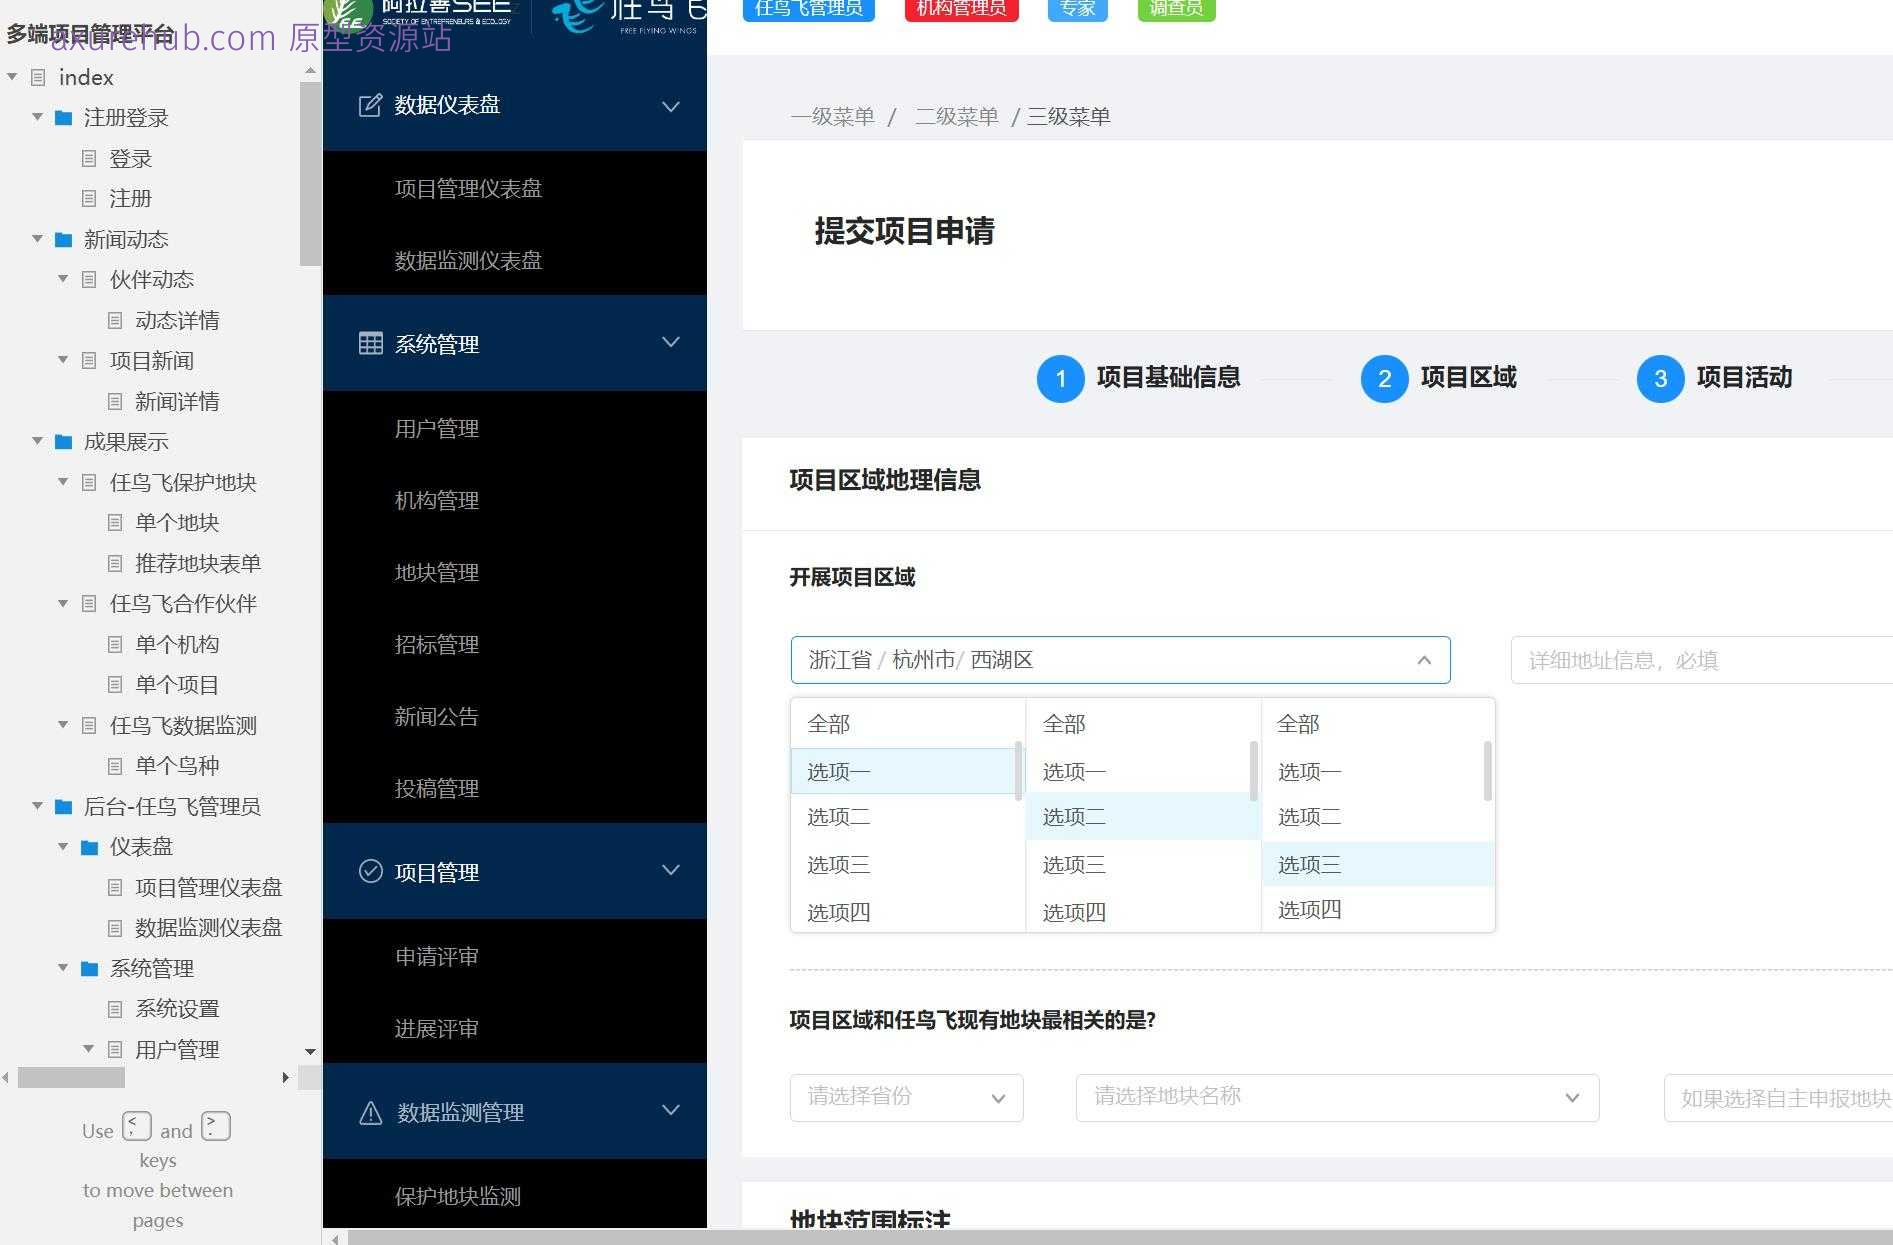Click the 数据监测管理 warning triangle icon
This screenshot has width=1893, height=1245.
click(x=371, y=1112)
